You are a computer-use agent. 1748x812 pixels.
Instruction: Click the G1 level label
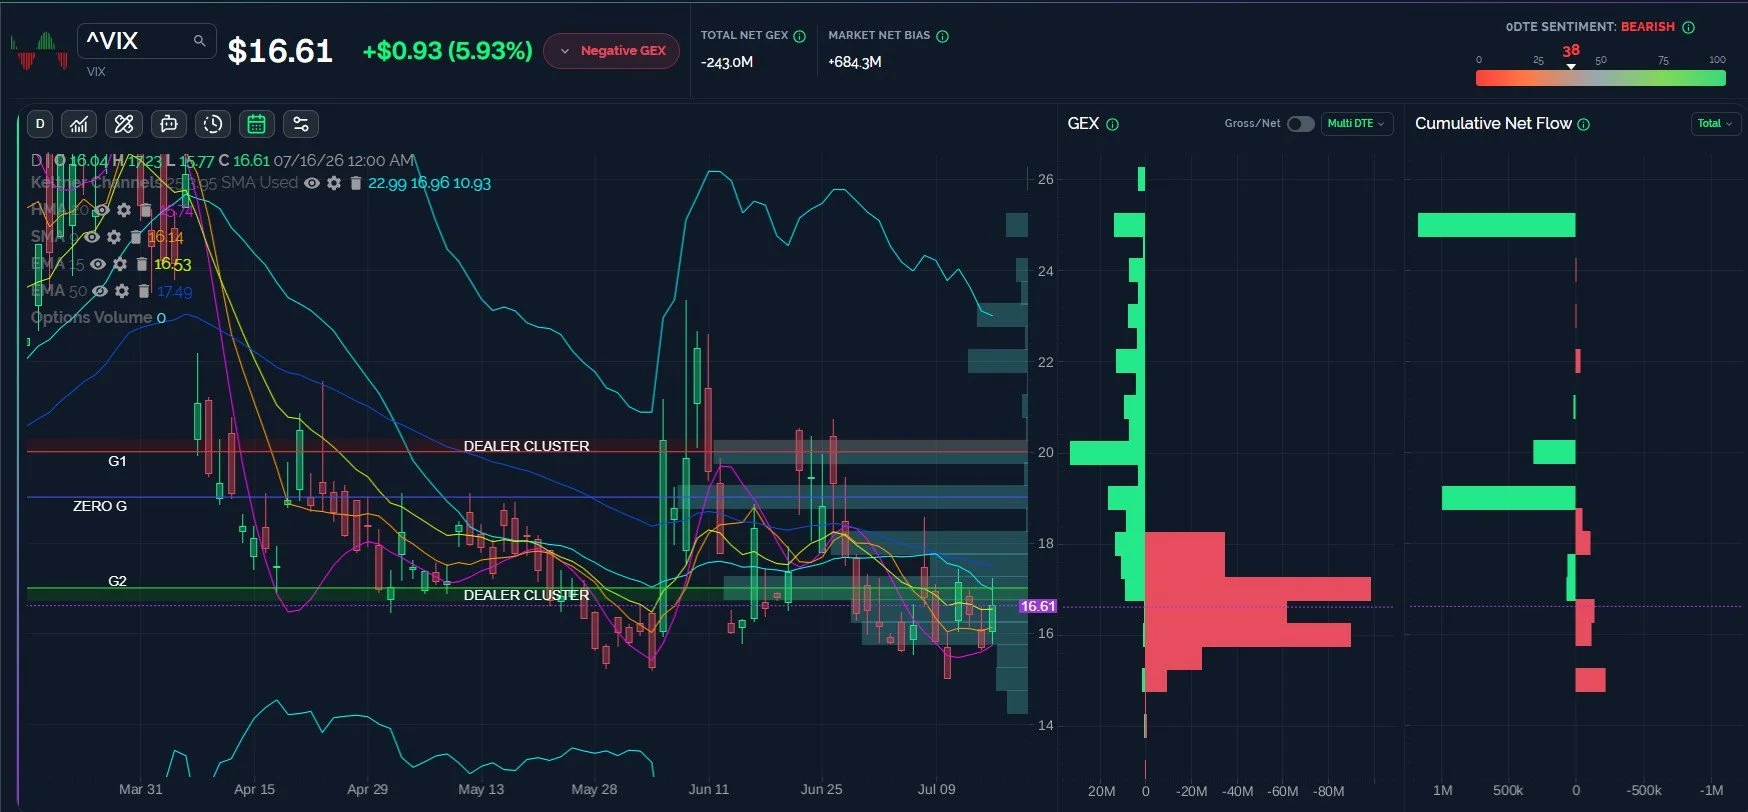pyautogui.click(x=117, y=461)
